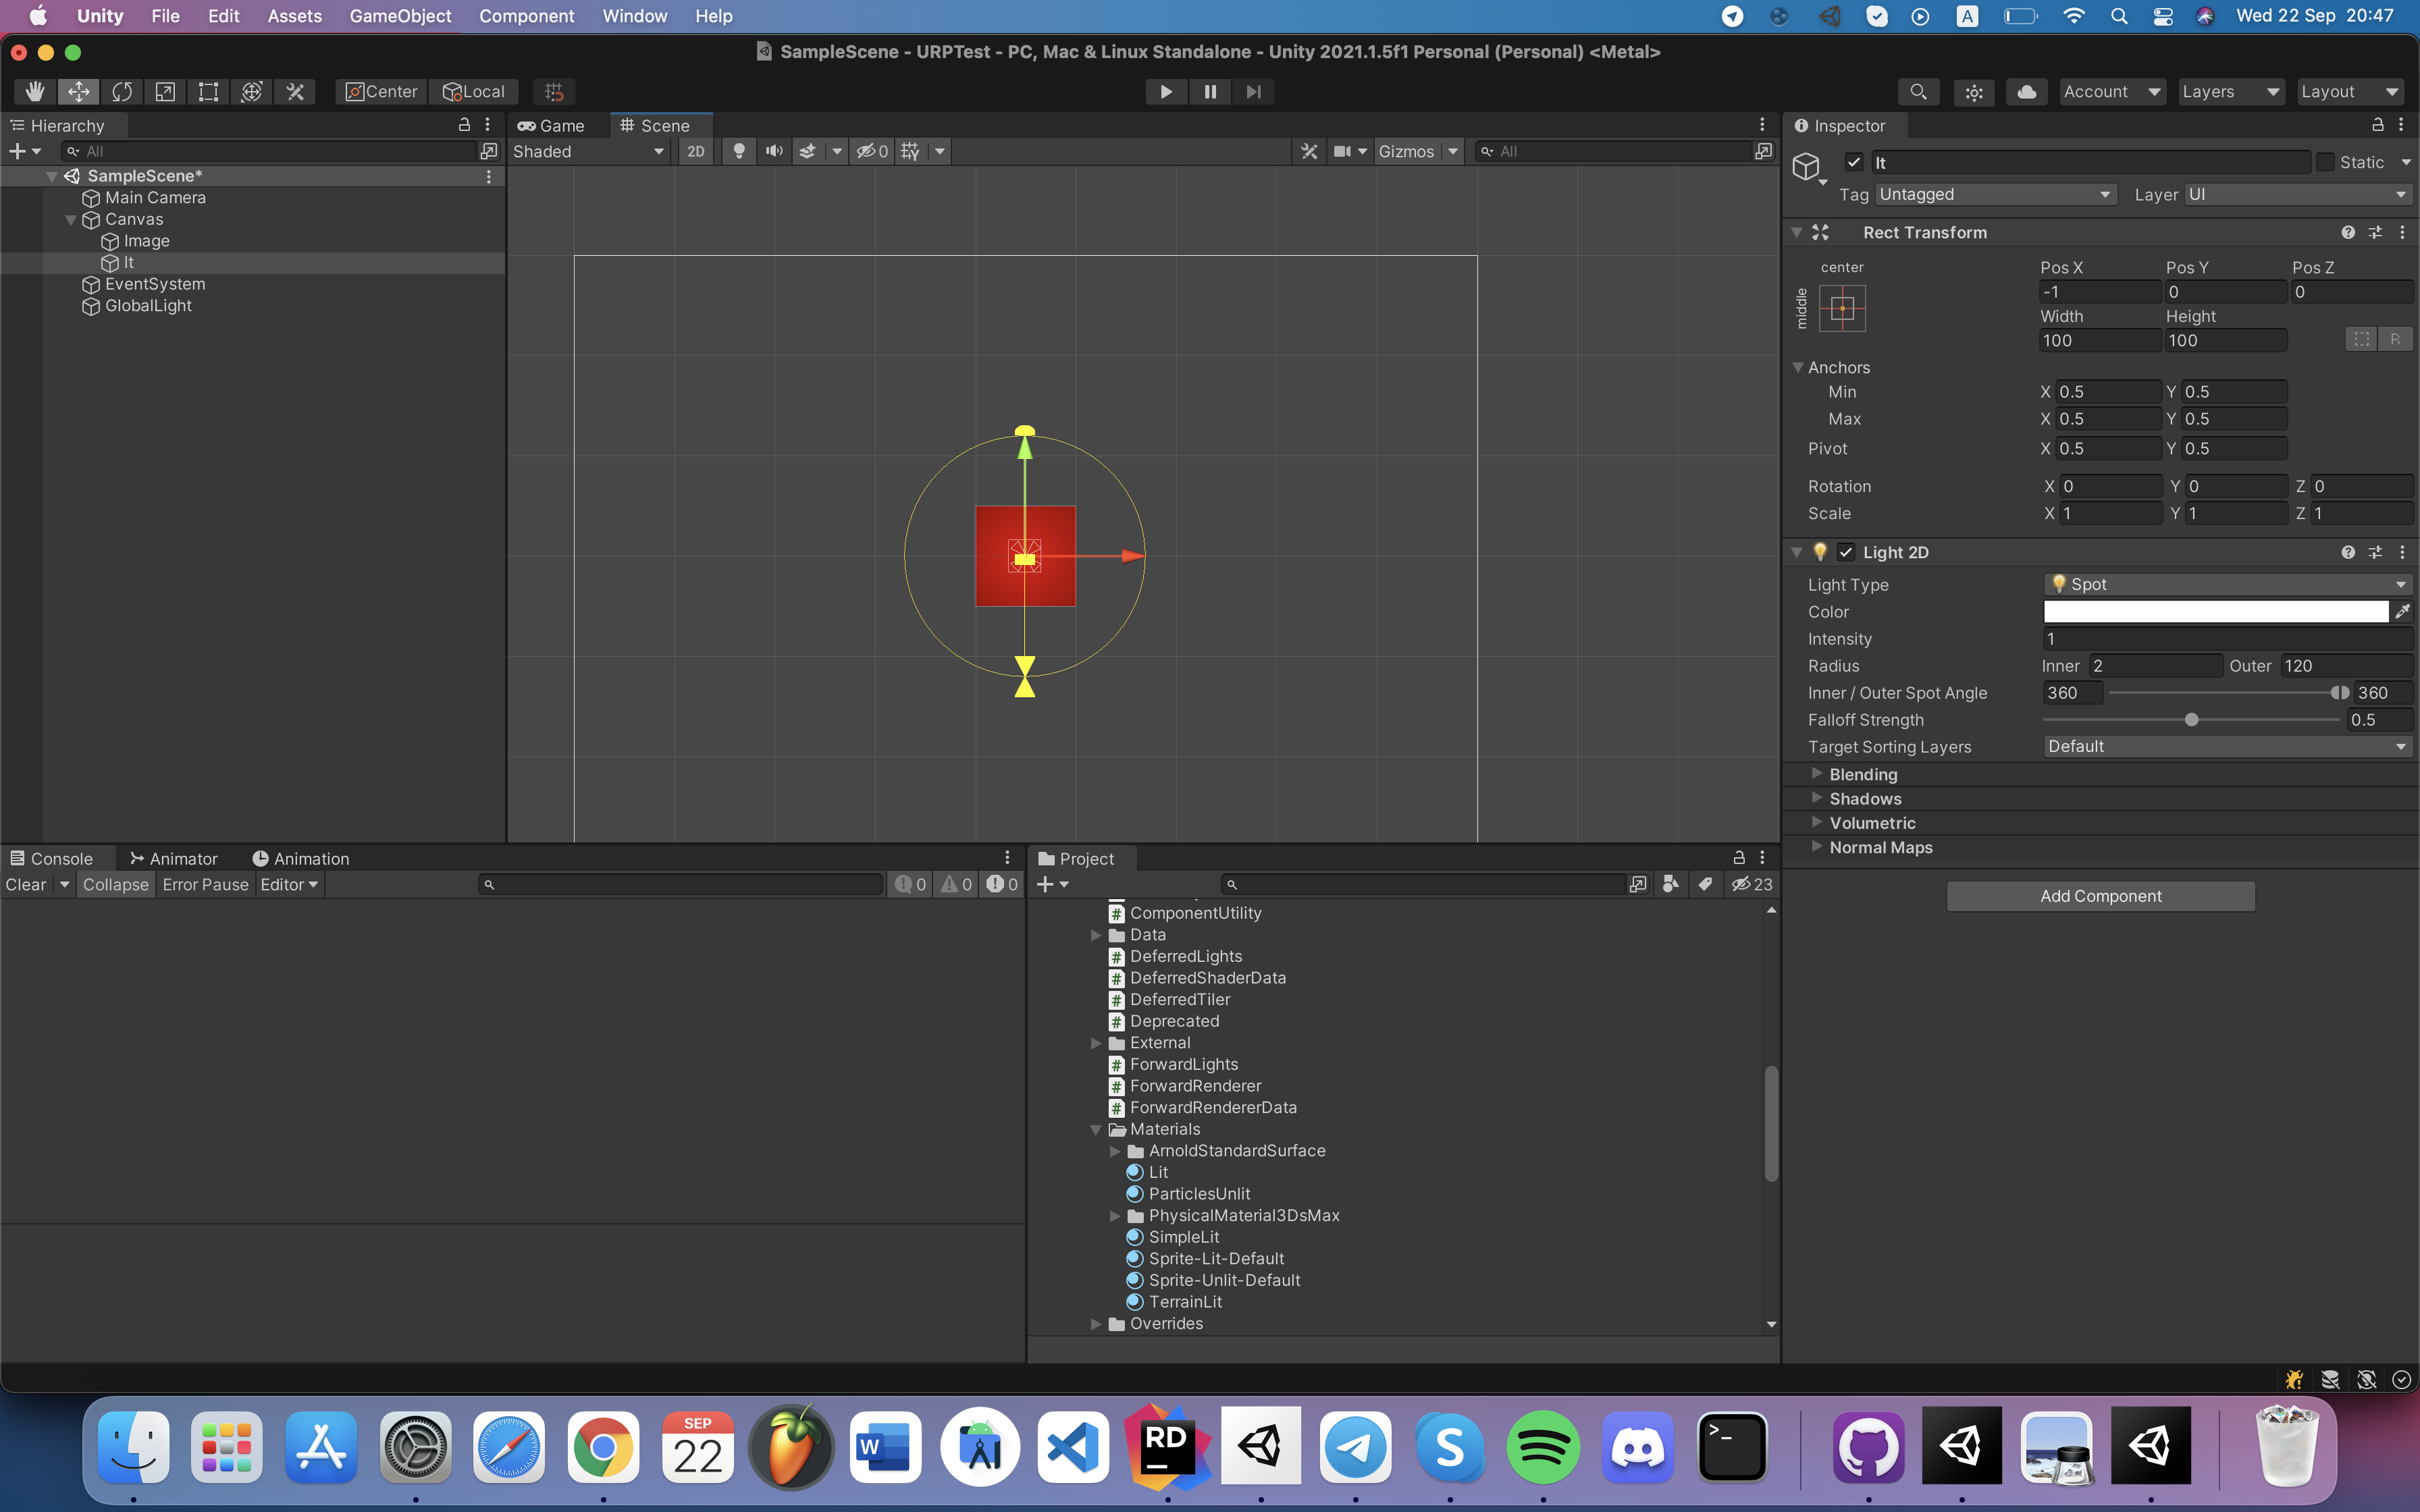
Task: Toggle grid snapping icon in toolbar
Action: click(x=554, y=92)
